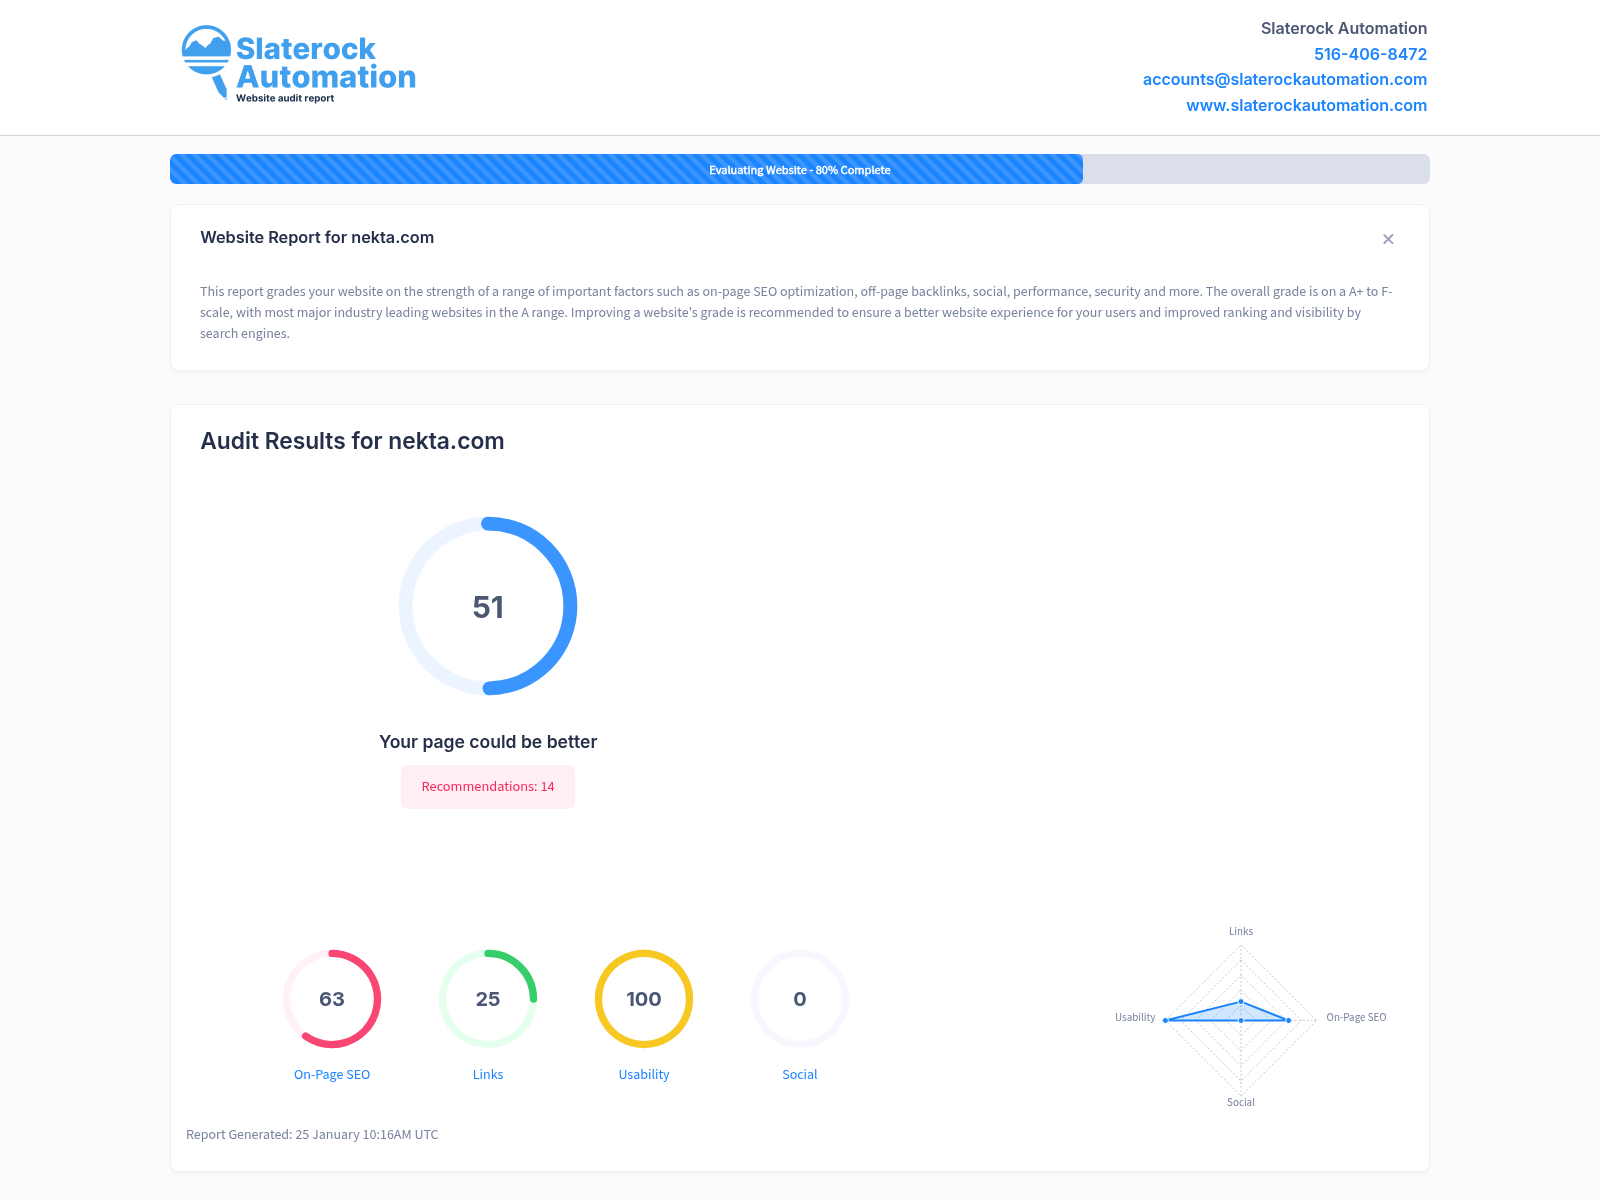Click the Evaluating Website 80% Complete progress bar
The height and width of the screenshot is (1200, 1600).
[x=800, y=169]
